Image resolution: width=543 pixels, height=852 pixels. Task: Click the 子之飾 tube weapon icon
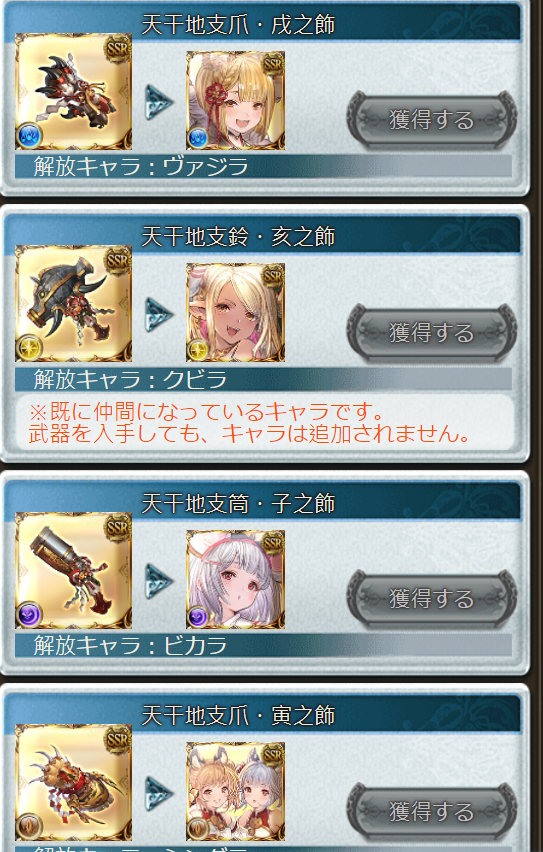(x=73, y=570)
